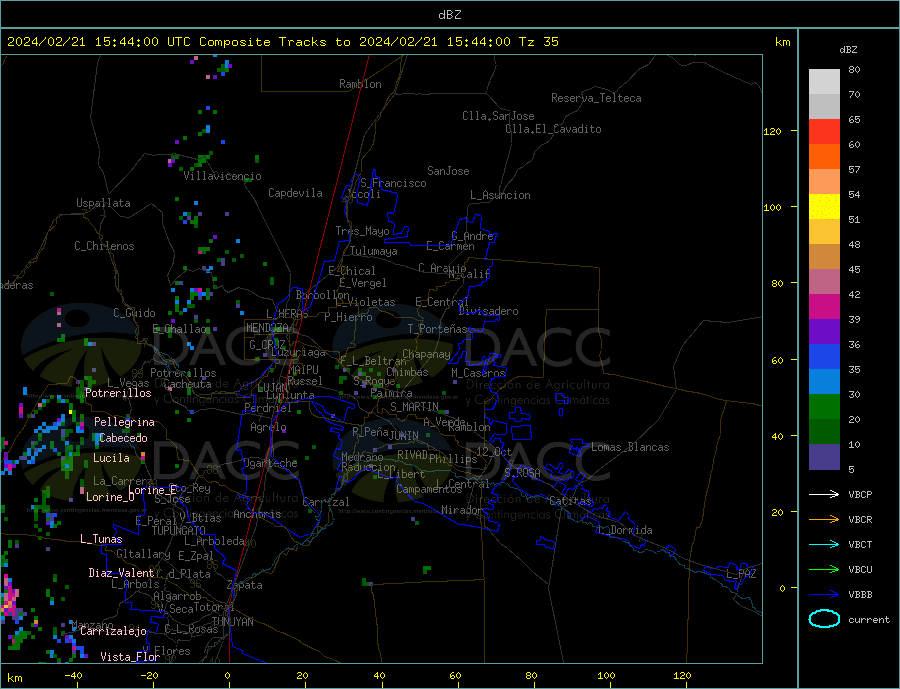The image size is (900, 689).
Task: Click the Cabecedo station label
Action: [123, 438]
